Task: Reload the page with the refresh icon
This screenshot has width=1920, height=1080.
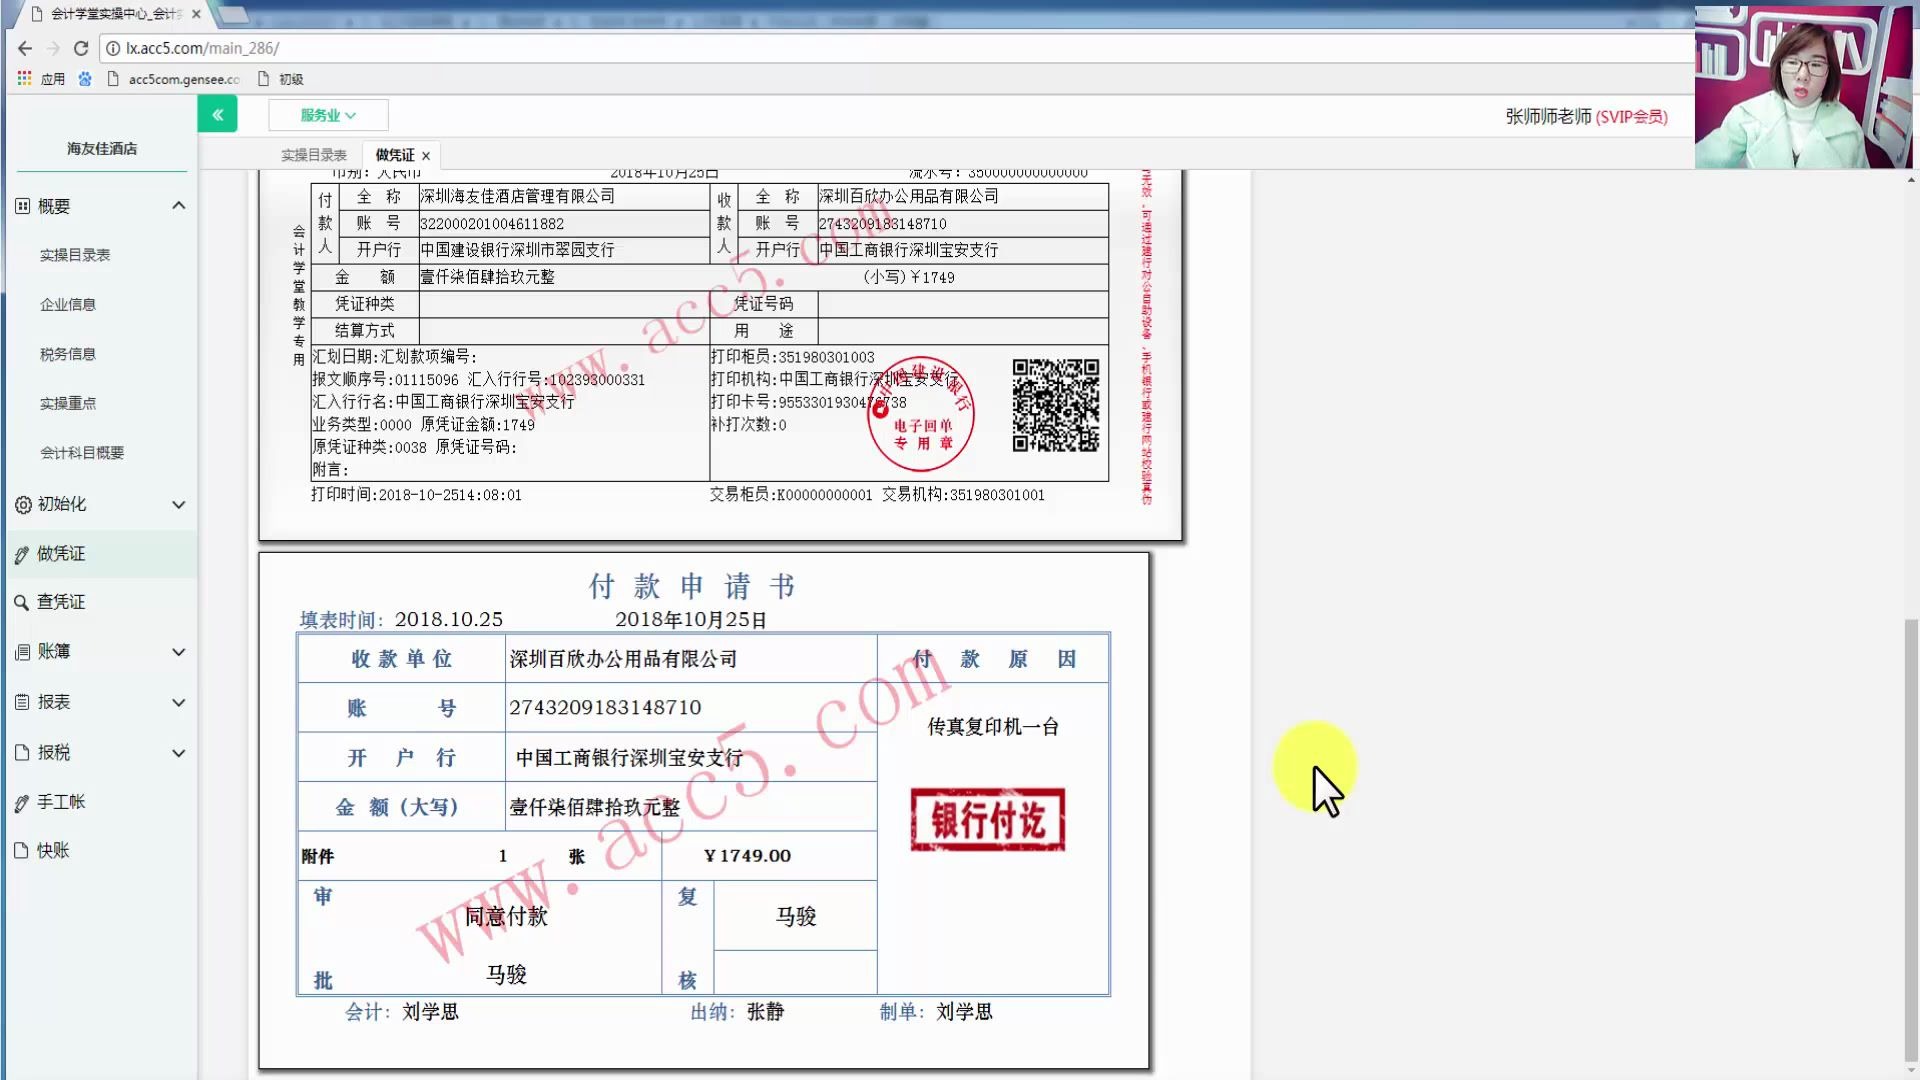Action: pyautogui.click(x=81, y=47)
